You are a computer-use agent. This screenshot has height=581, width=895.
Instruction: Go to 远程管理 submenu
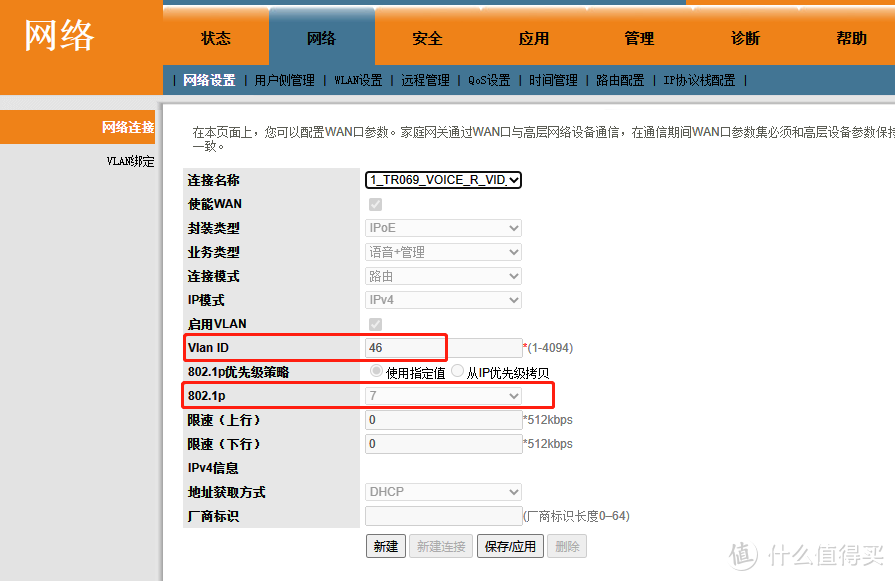pos(425,80)
